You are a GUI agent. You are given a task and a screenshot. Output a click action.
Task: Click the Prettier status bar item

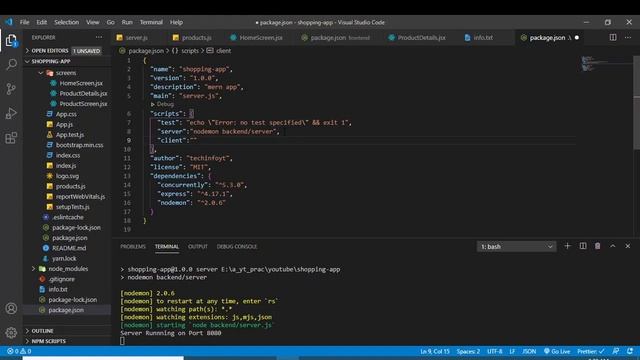click(591, 351)
